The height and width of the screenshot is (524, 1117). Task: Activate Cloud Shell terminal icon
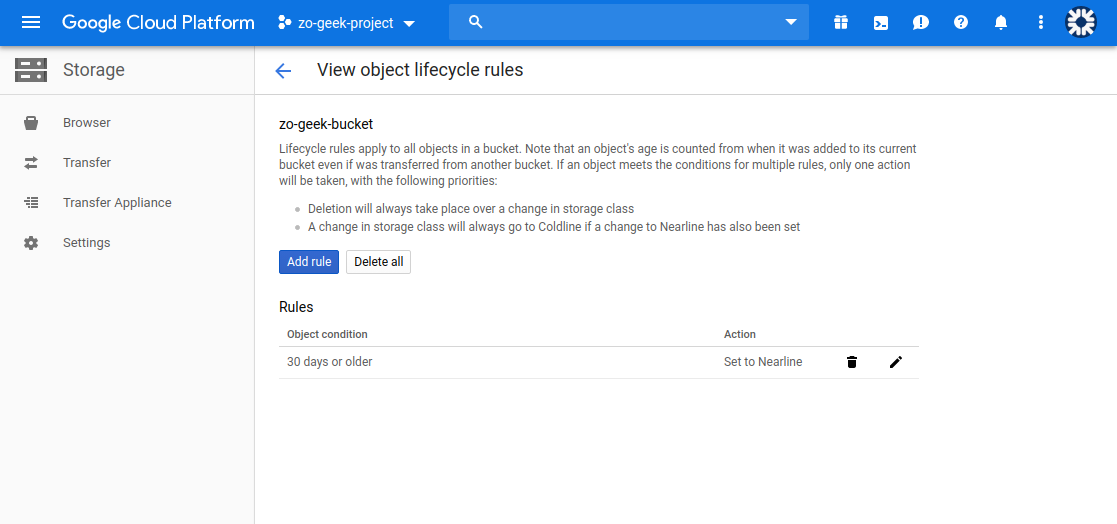(x=880, y=23)
